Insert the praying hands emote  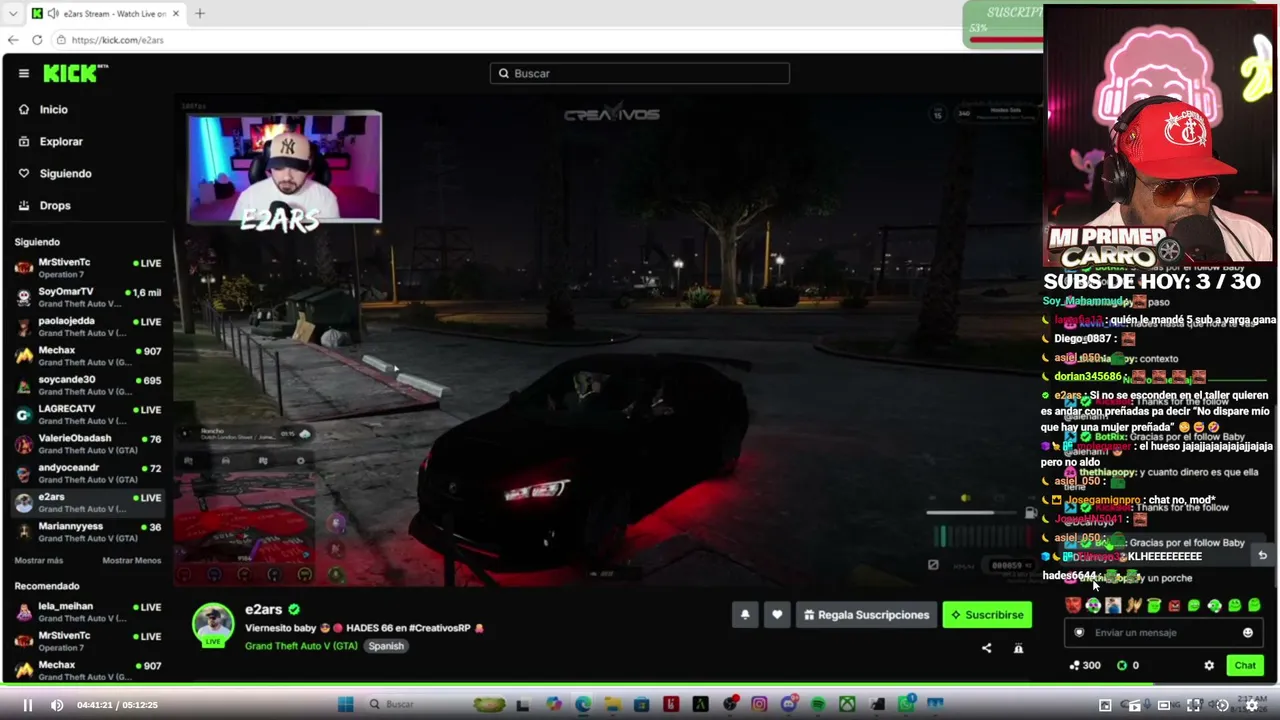[1134, 605]
